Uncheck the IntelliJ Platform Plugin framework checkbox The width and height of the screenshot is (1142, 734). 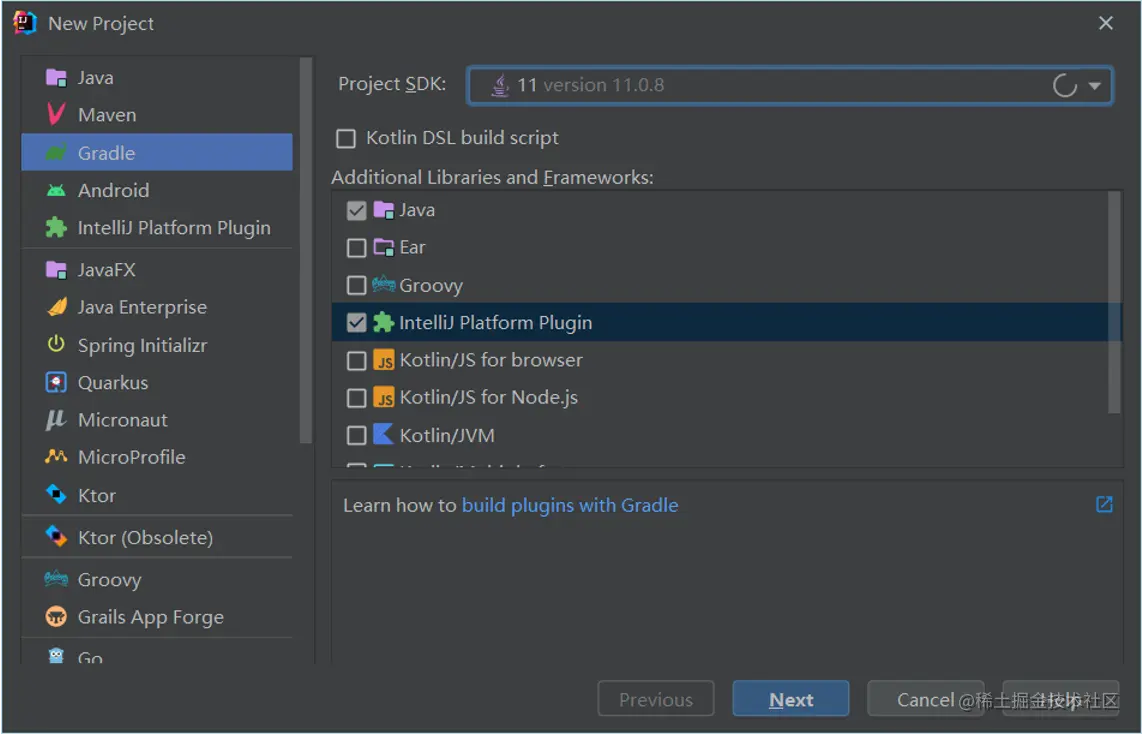(356, 323)
